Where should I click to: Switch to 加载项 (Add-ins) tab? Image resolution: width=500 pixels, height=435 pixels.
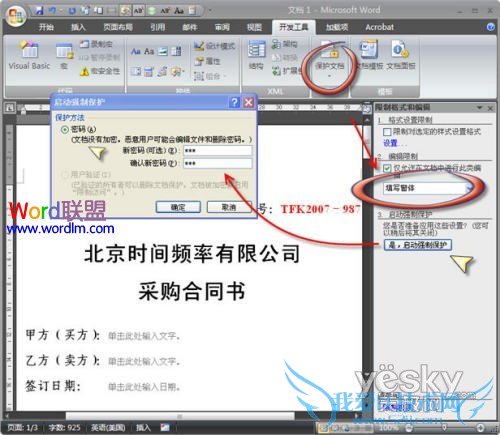pyautogui.click(x=337, y=27)
